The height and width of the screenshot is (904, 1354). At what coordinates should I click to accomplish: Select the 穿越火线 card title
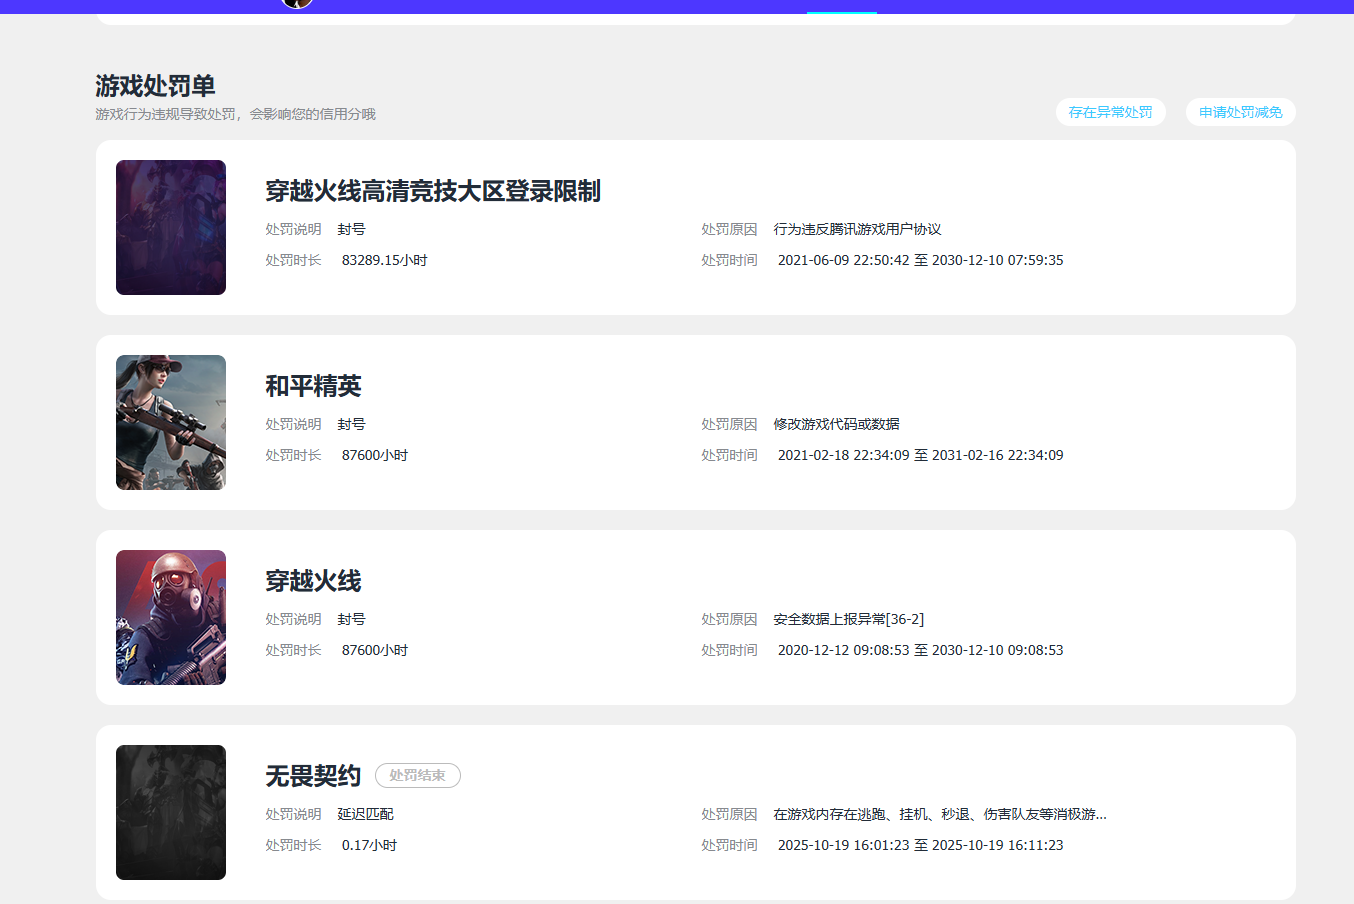(x=313, y=581)
